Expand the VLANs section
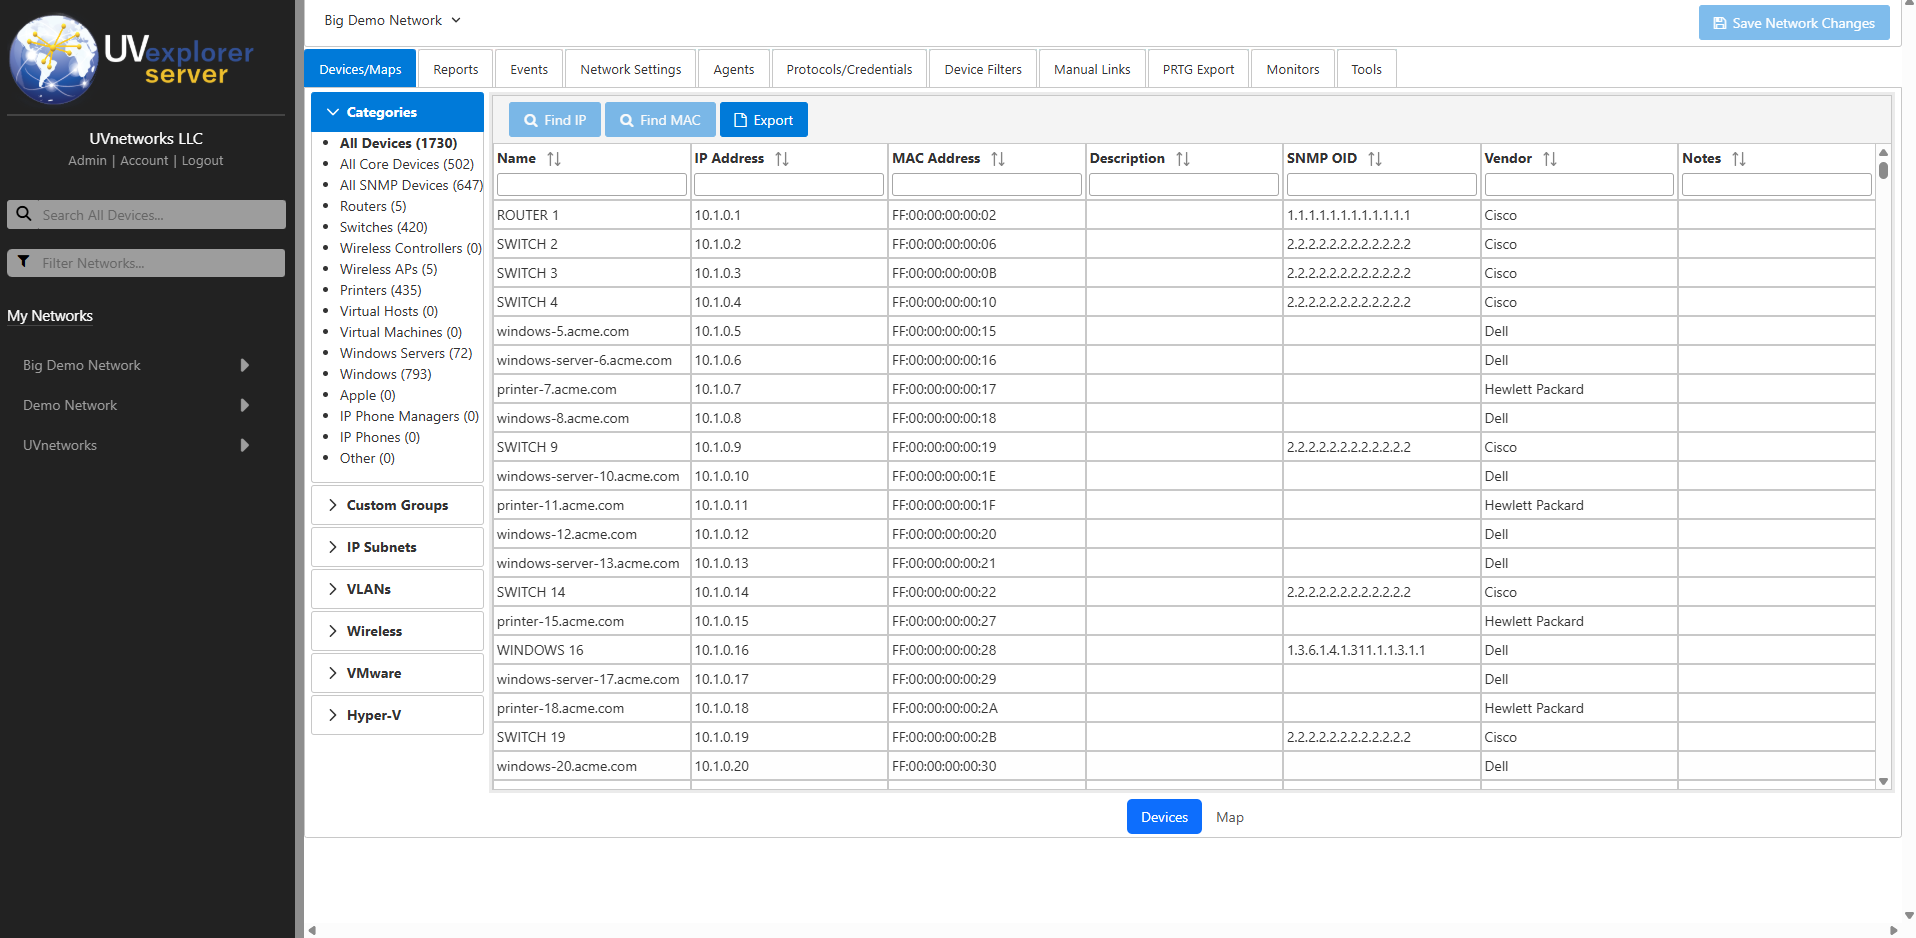1916x938 pixels. [398, 589]
